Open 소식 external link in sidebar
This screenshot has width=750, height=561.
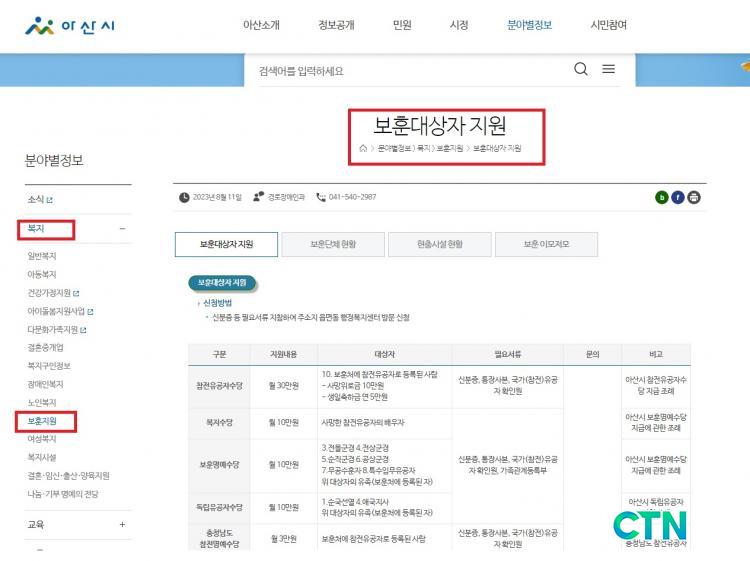pos(40,199)
